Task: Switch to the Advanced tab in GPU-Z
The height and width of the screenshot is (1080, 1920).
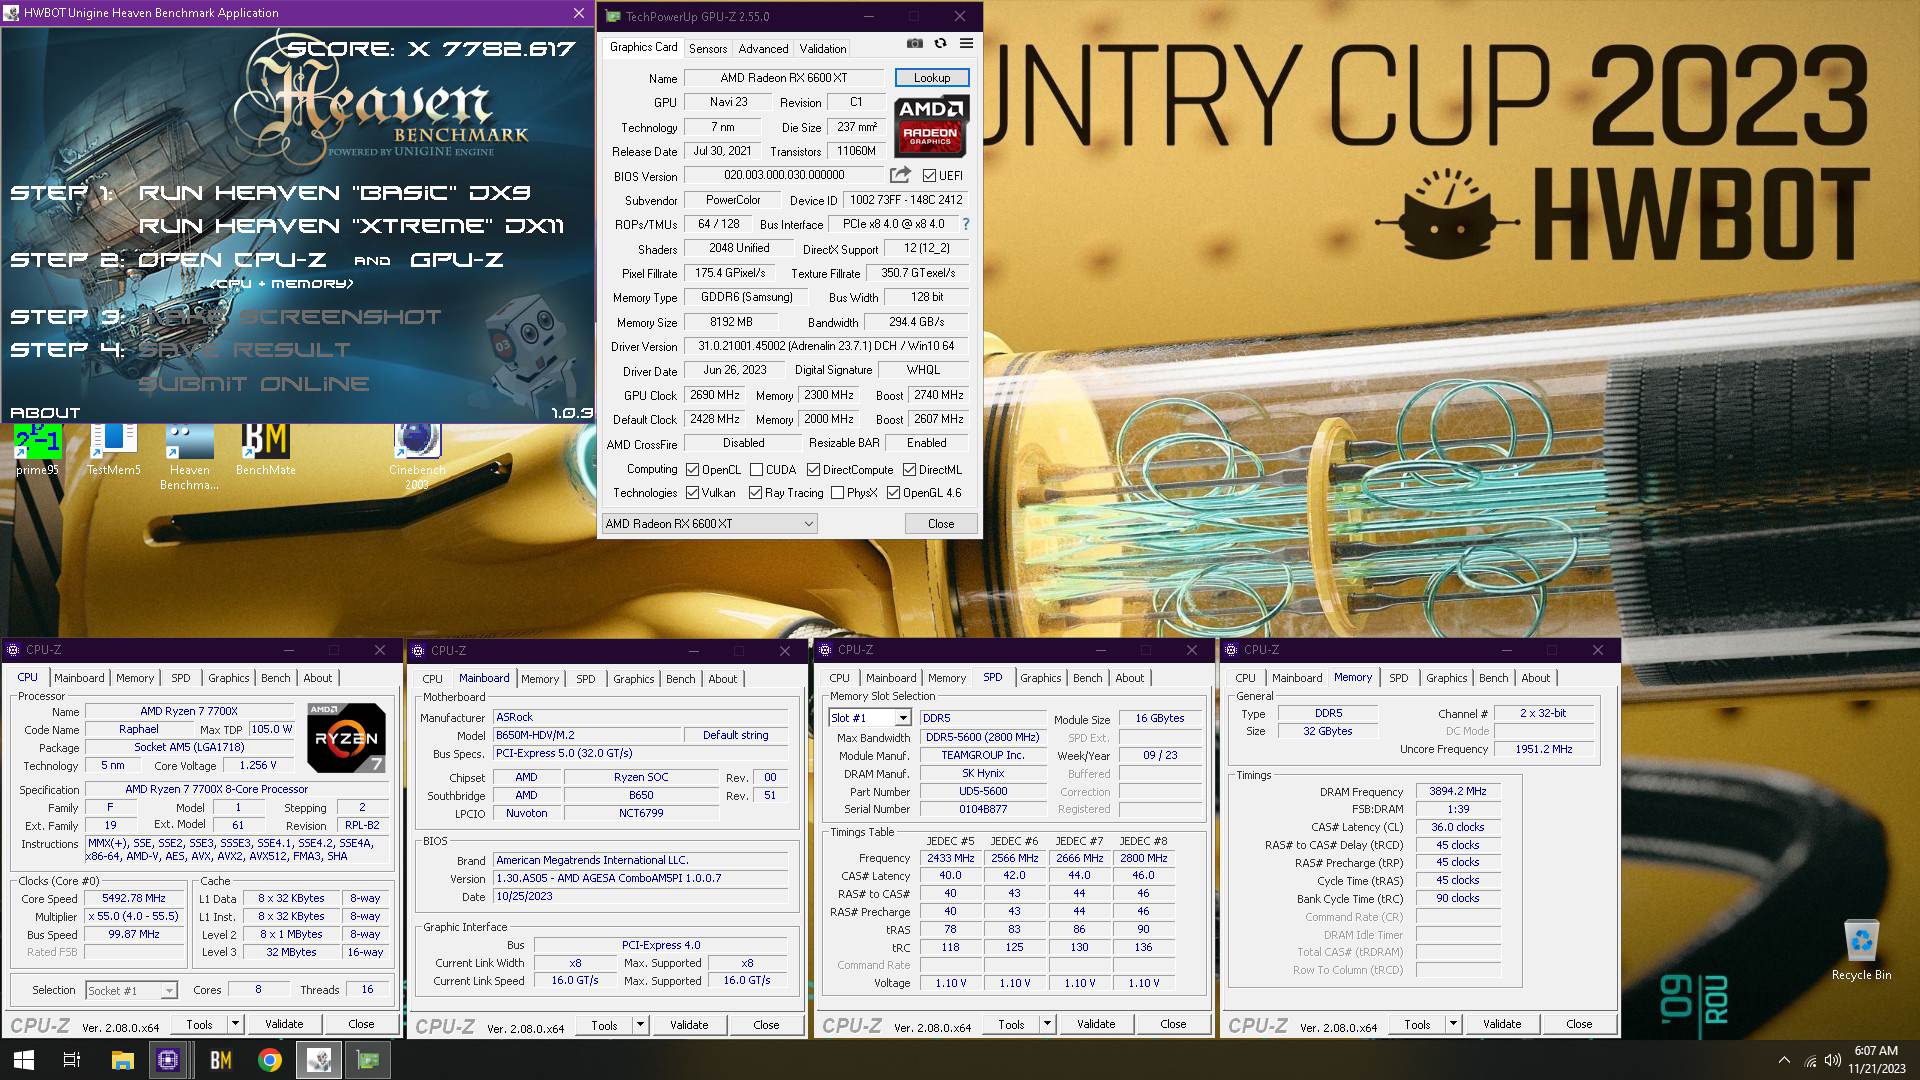Action: [763, 48]
